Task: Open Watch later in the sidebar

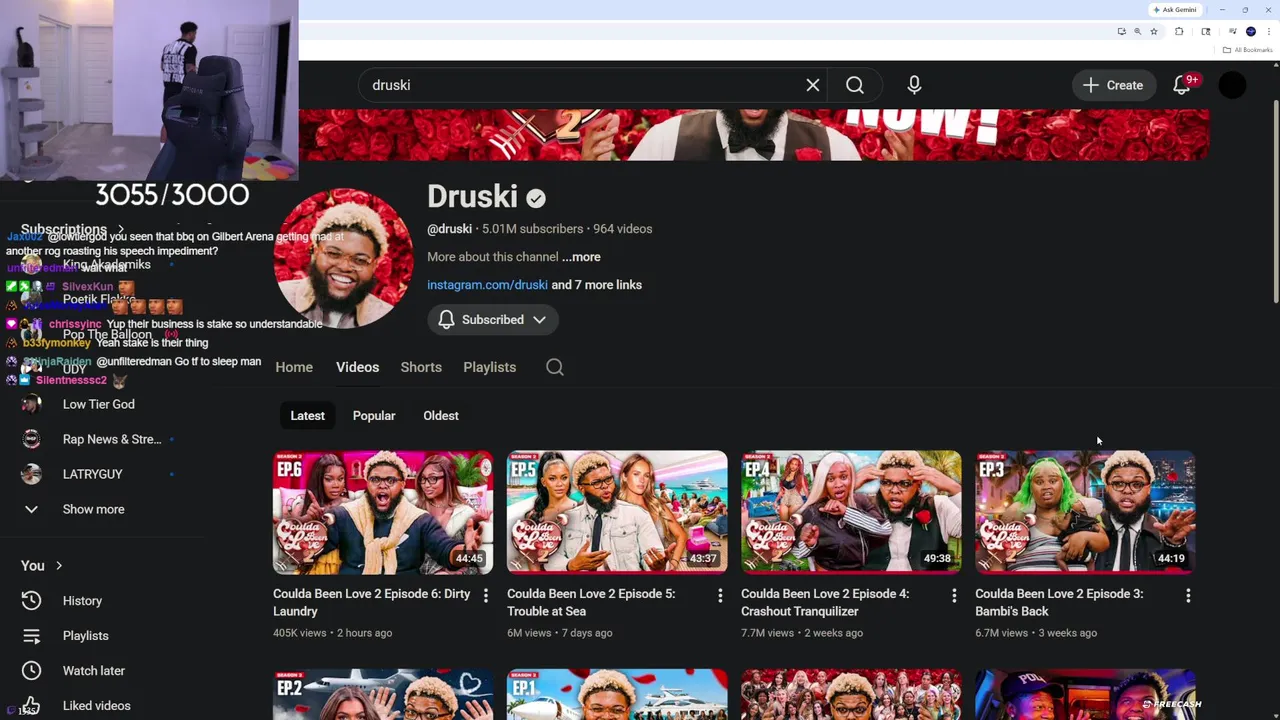Action: click(93, 671)
